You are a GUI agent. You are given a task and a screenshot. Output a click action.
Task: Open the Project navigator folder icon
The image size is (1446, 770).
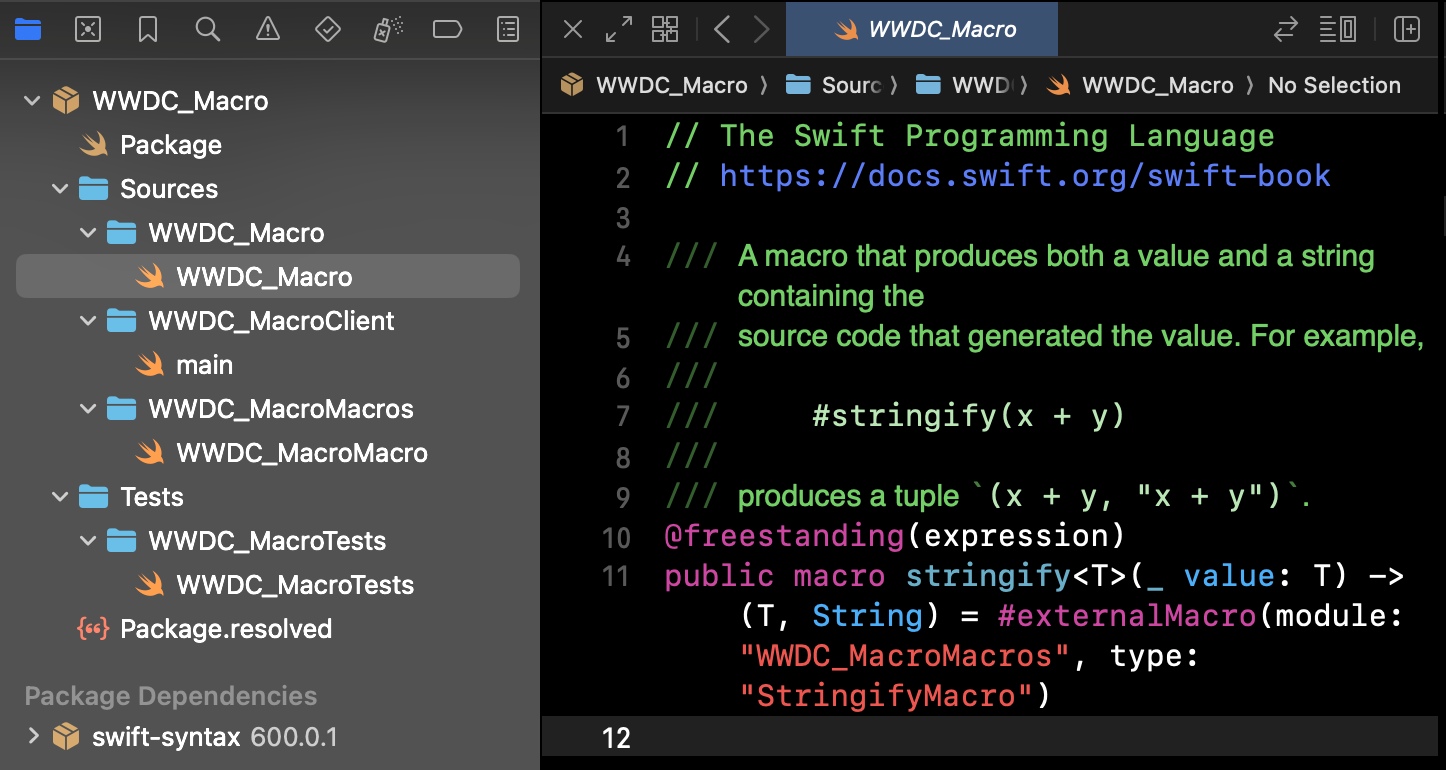(x=28, y=30)
